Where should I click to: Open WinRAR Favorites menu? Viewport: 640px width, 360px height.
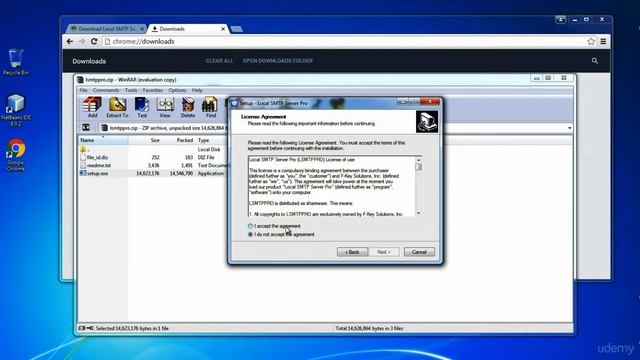(153, 90)
